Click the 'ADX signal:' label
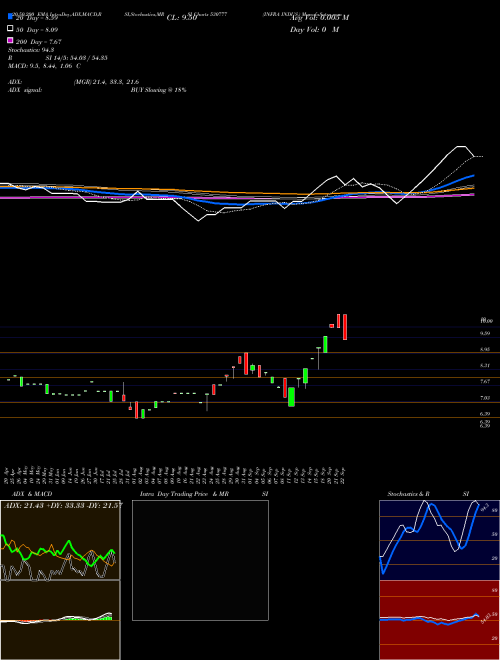The width and height of the screenshot is (500, 660). coord(25,90)
